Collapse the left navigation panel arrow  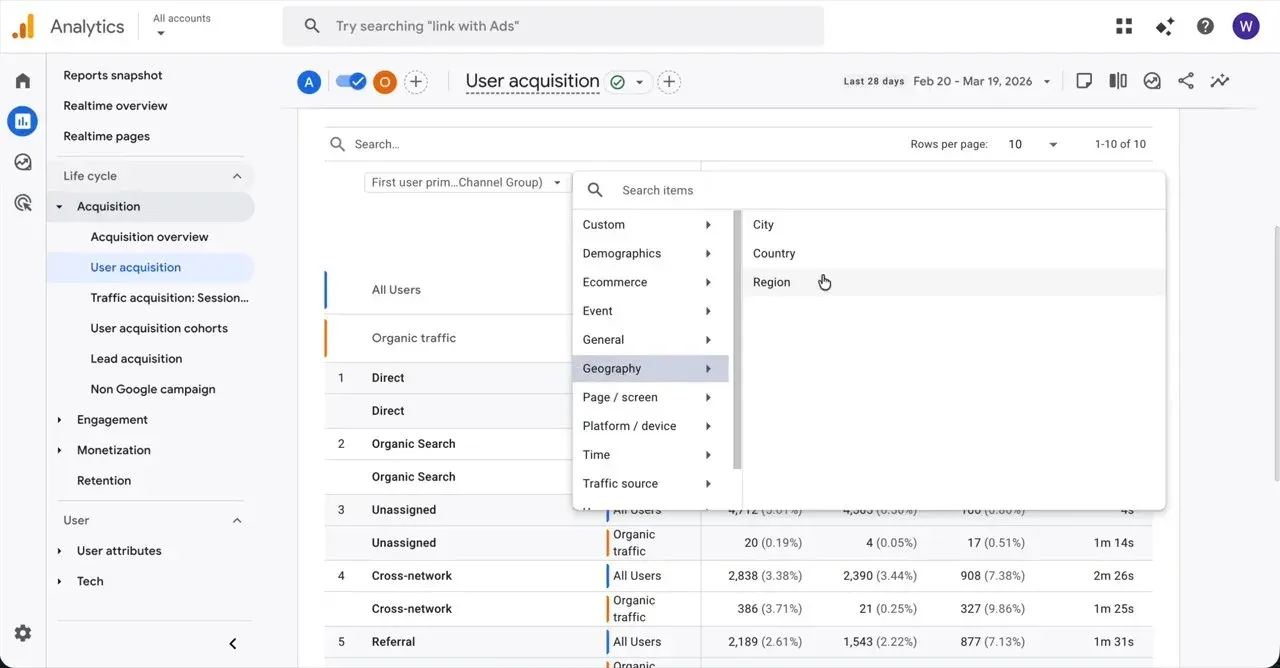(233, 644)
